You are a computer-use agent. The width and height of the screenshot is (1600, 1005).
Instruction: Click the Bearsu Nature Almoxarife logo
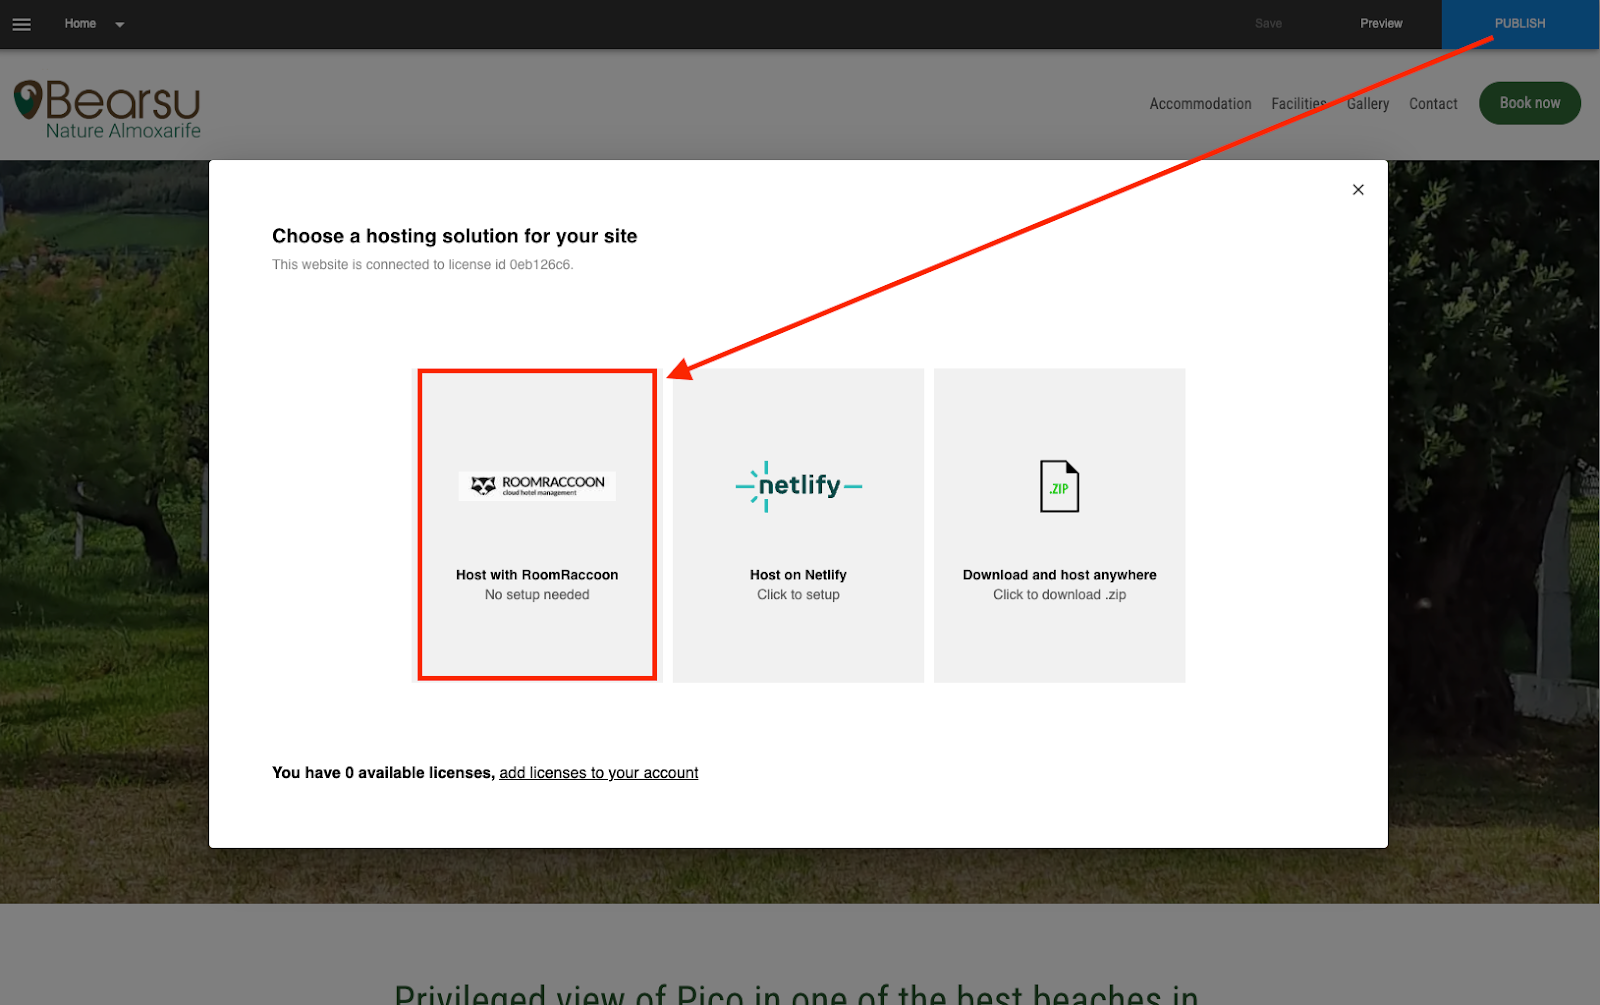click(x=107, y=109)
